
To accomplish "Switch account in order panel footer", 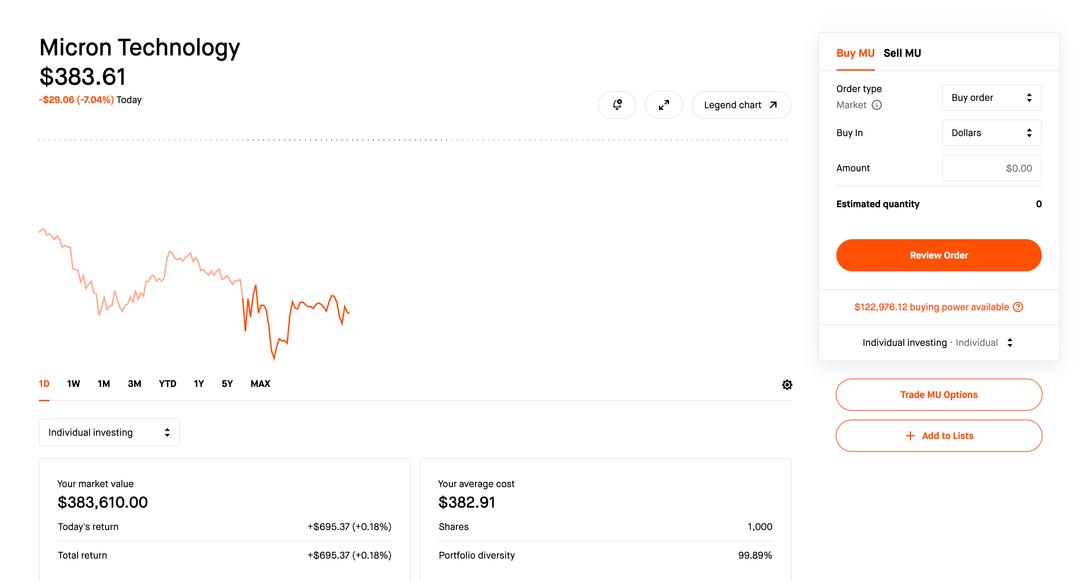I will point(938,343).
